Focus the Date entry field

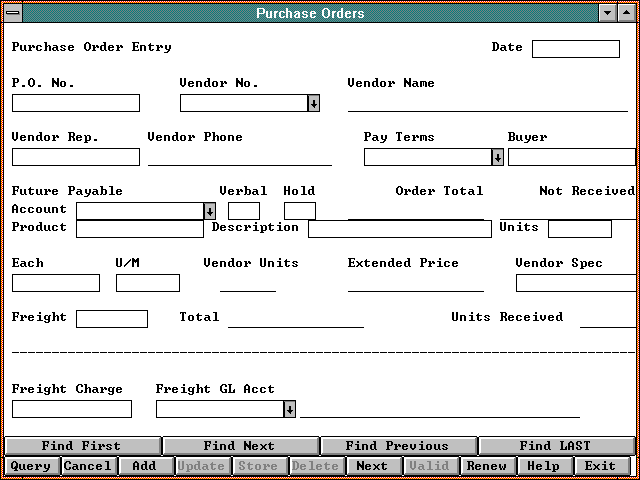pyautogui.click(x=575, y=49)
